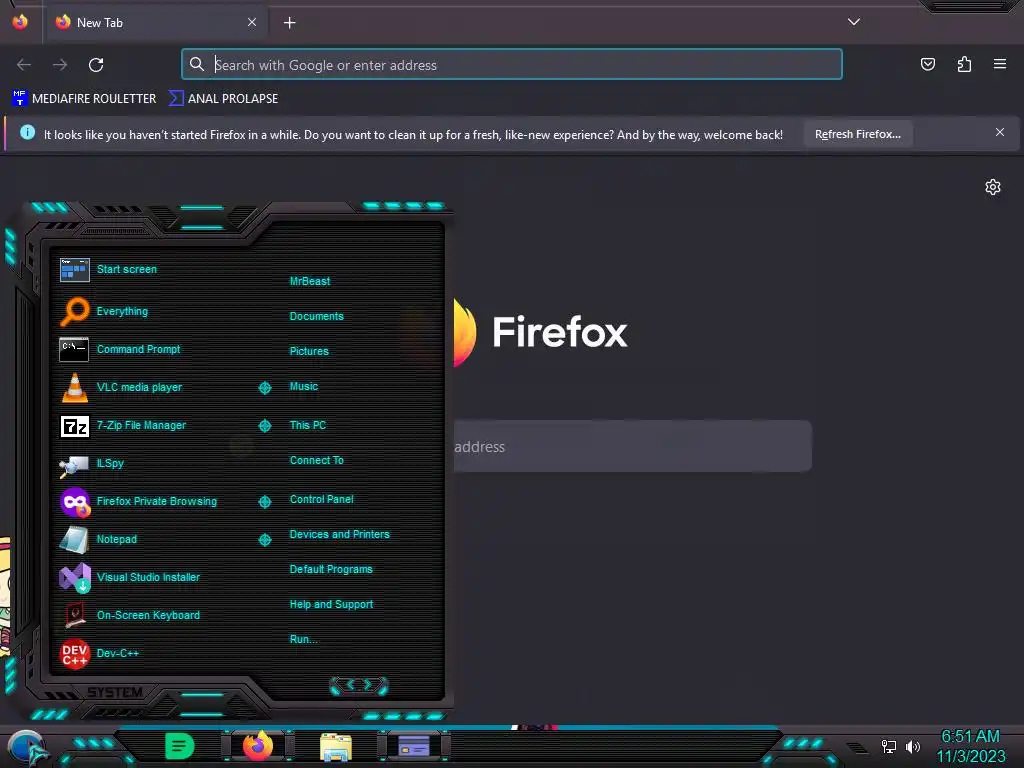Open MrBeast user folder
The height and width of the screenshot is (768, 1024).
(x=310, y=281)
